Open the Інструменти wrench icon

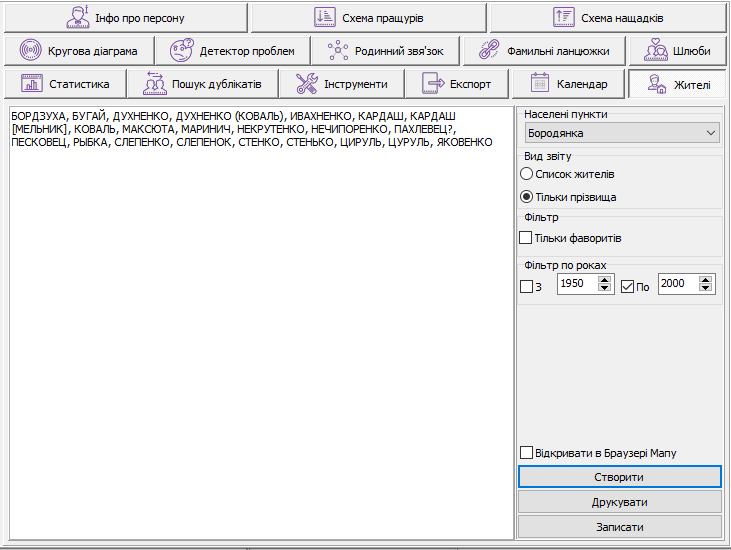(x=306, y=83)
